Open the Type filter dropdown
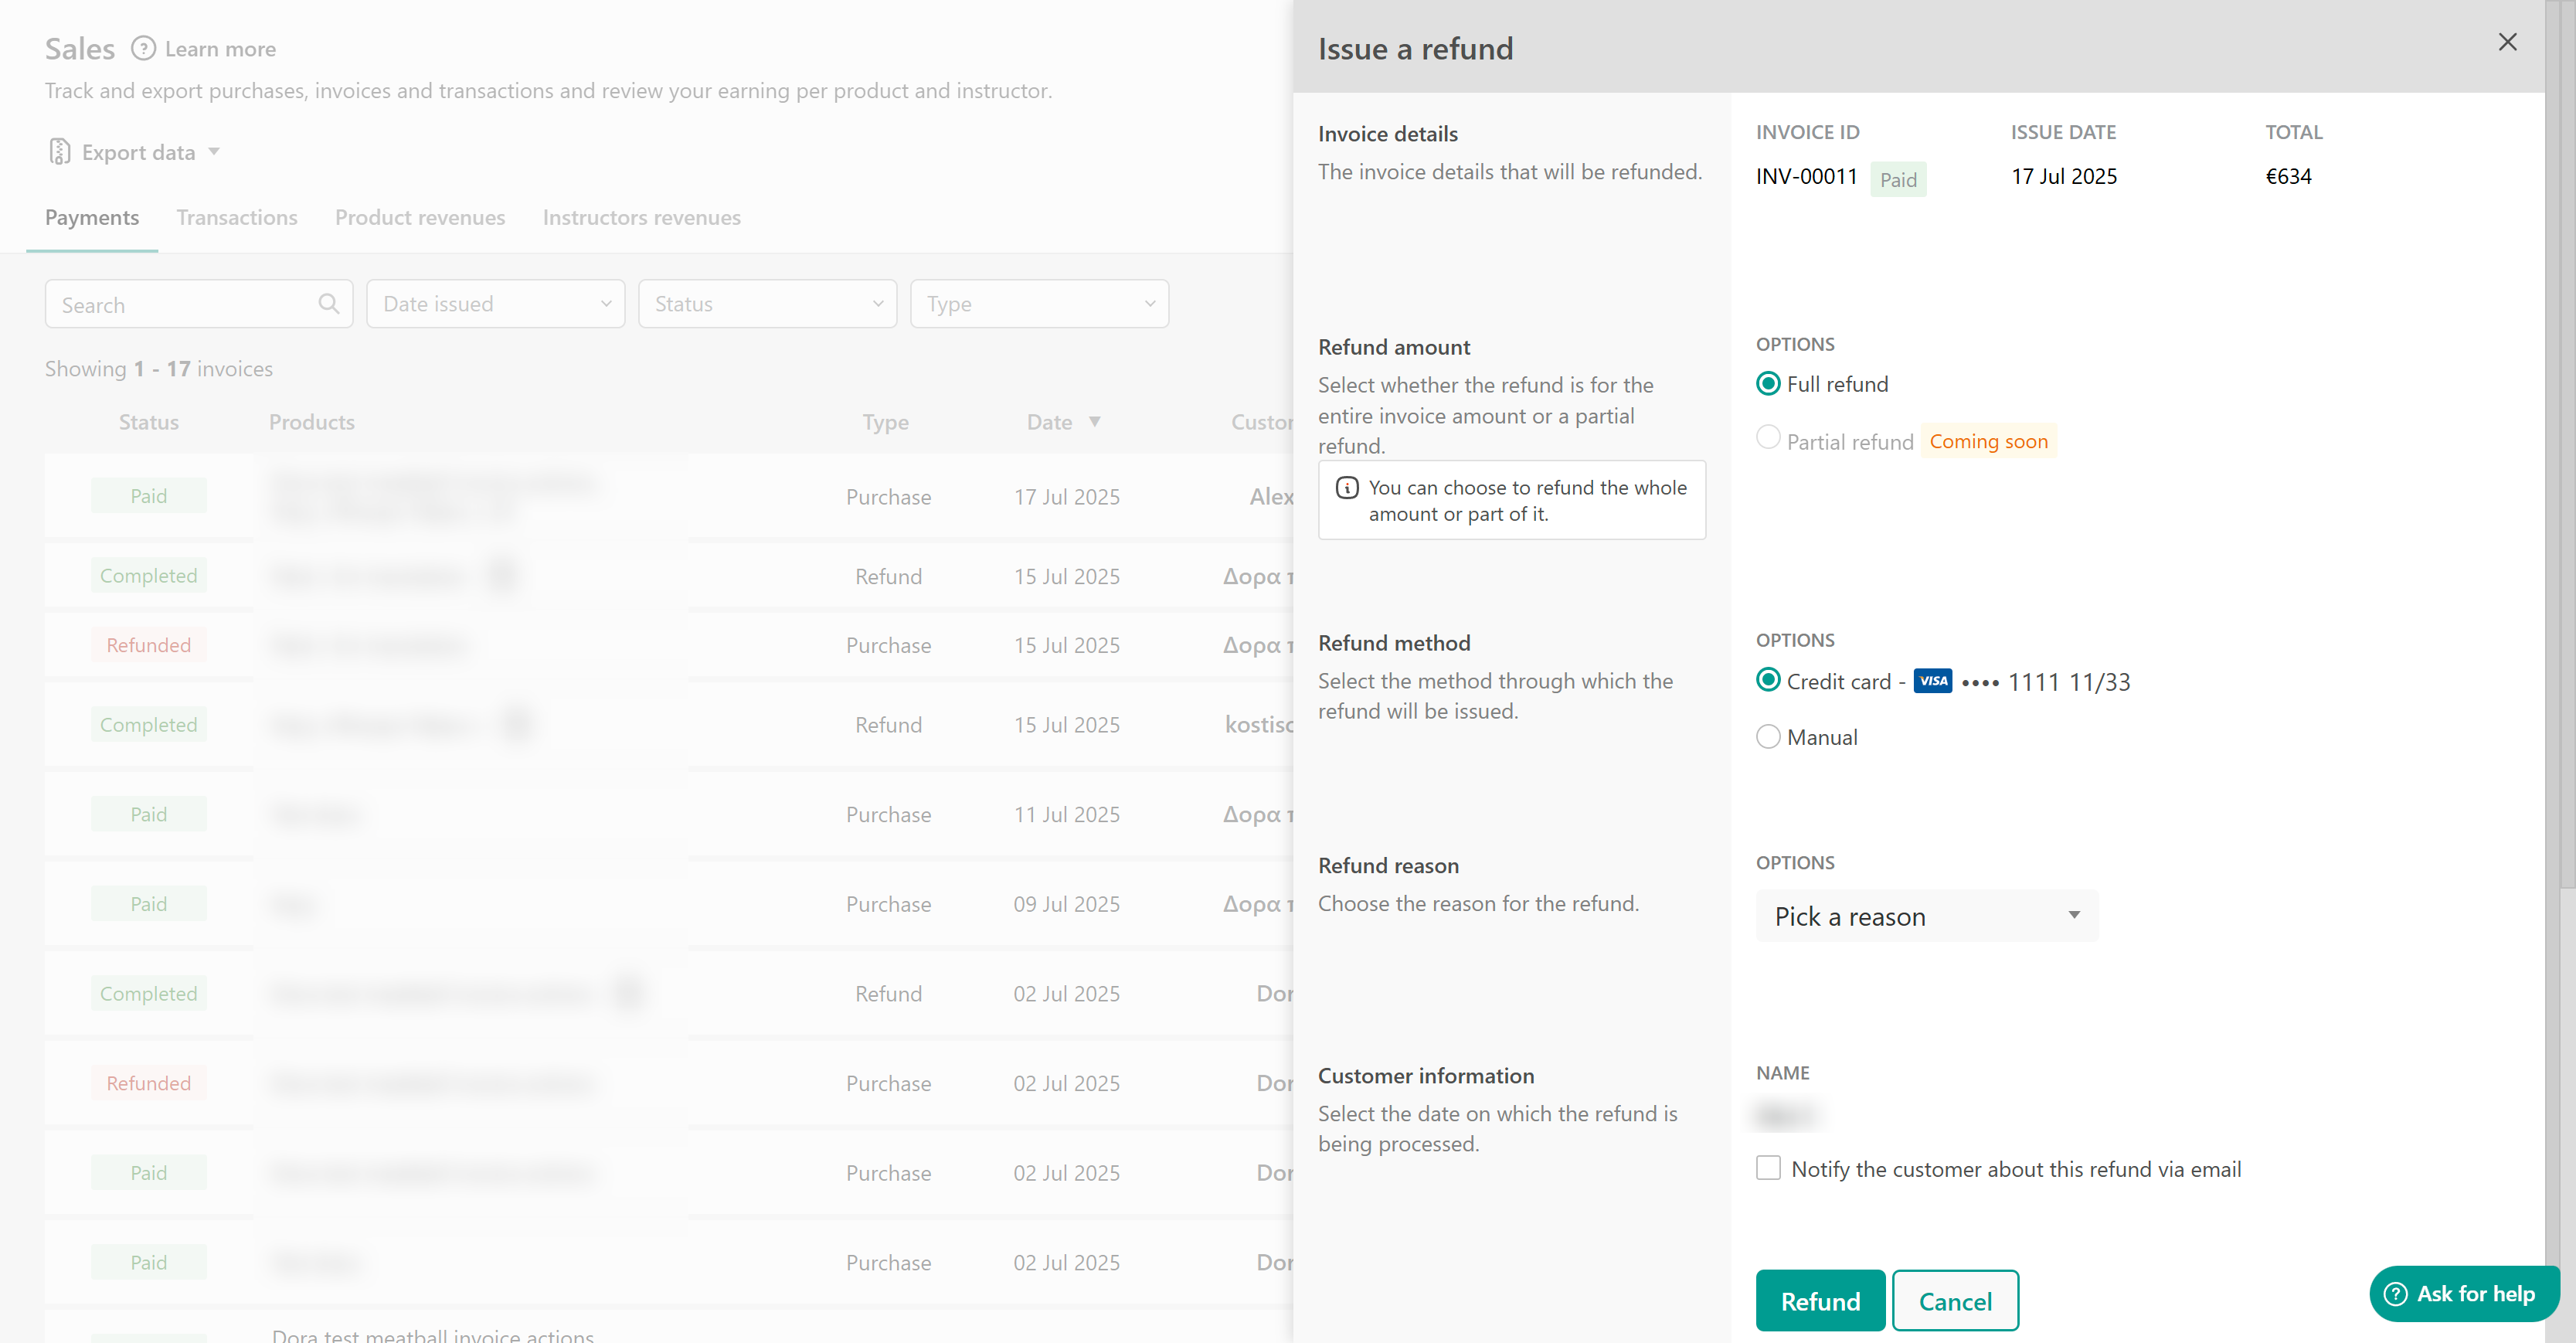Viewport: 2576px width, 1343px height. (1039, 304)
